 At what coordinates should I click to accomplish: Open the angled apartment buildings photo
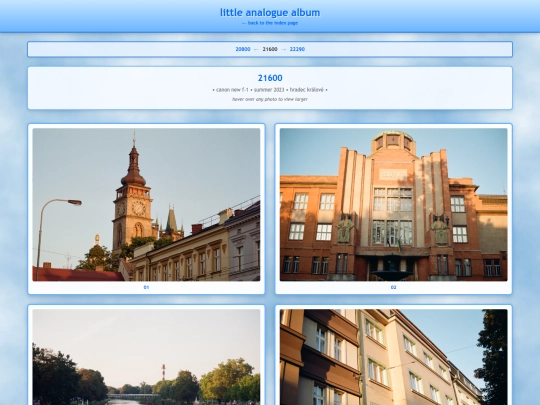pyautogui.click(x=394, y=357)
